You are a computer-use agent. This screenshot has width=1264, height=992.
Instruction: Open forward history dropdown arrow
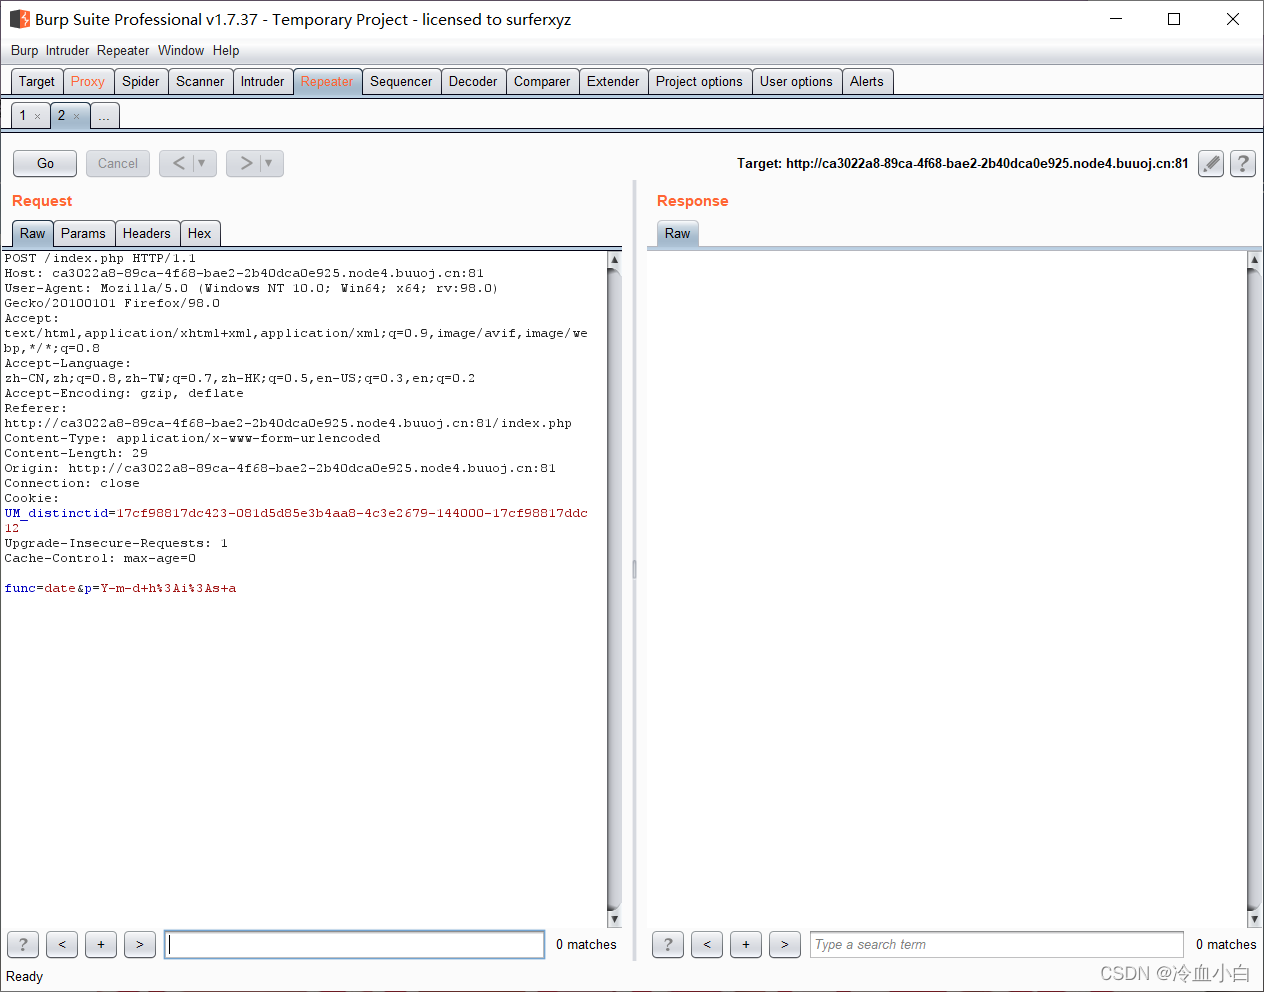[x=269, y=163]
